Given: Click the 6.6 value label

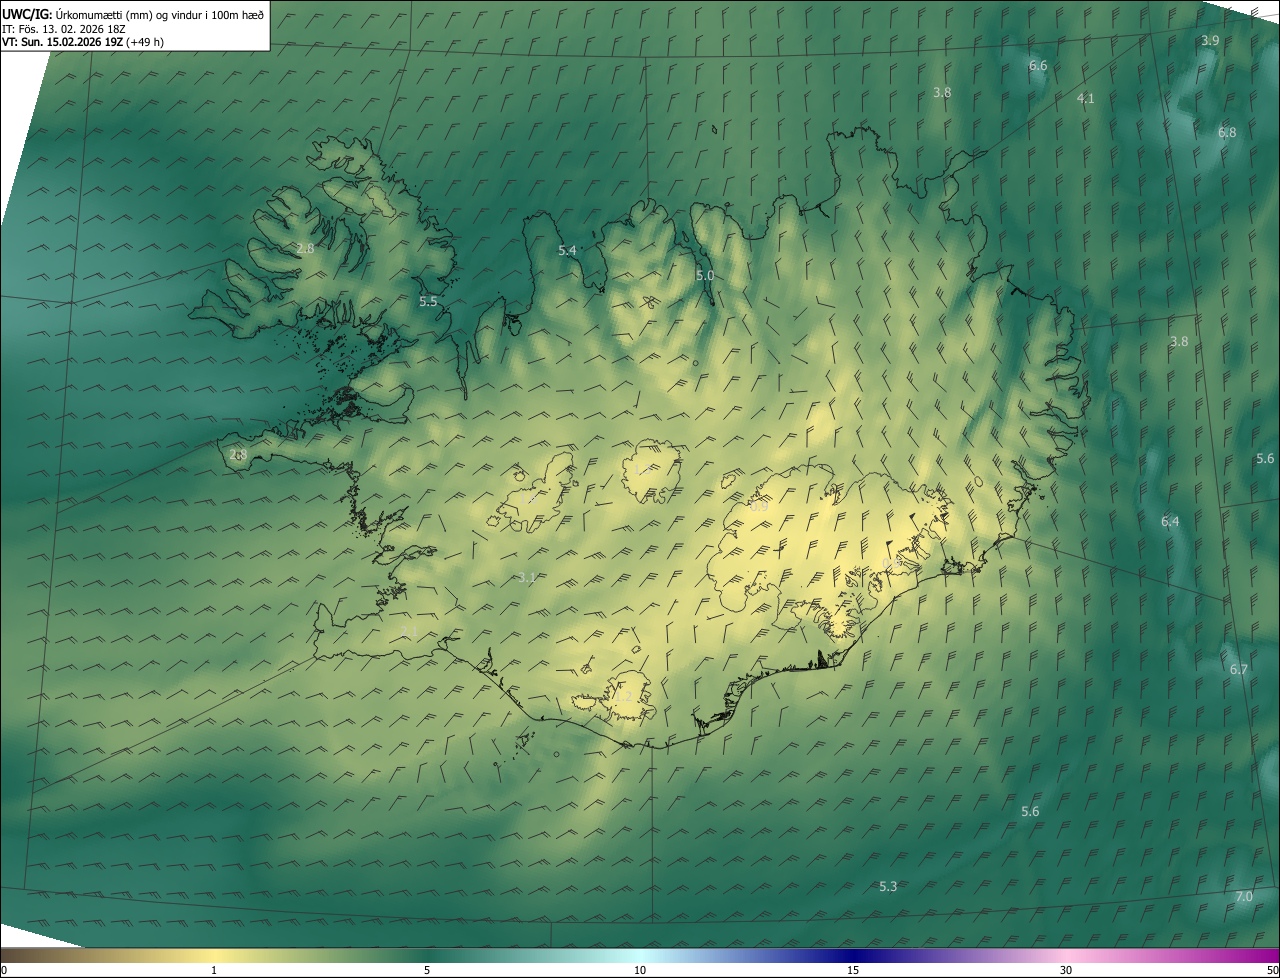Looking at the screenshot, I should (x=1038, y=66).
